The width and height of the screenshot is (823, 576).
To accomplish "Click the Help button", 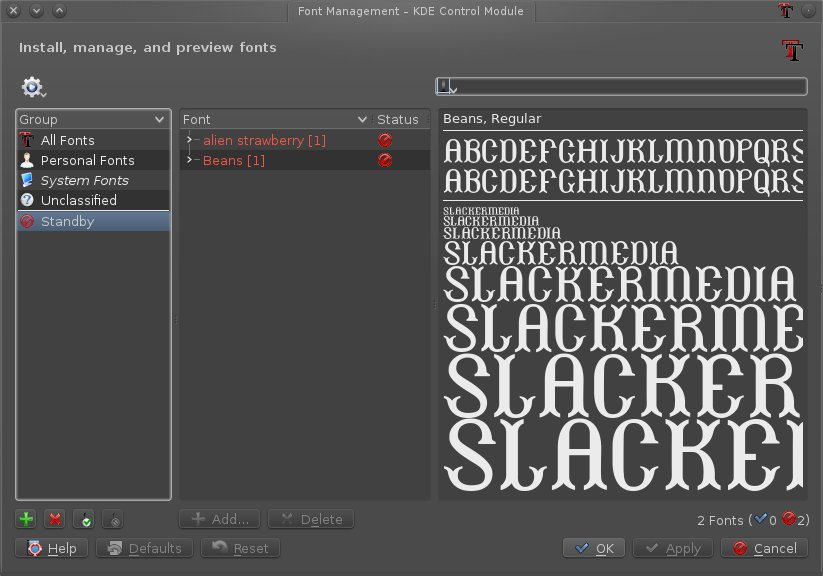I will pos(52,548).
